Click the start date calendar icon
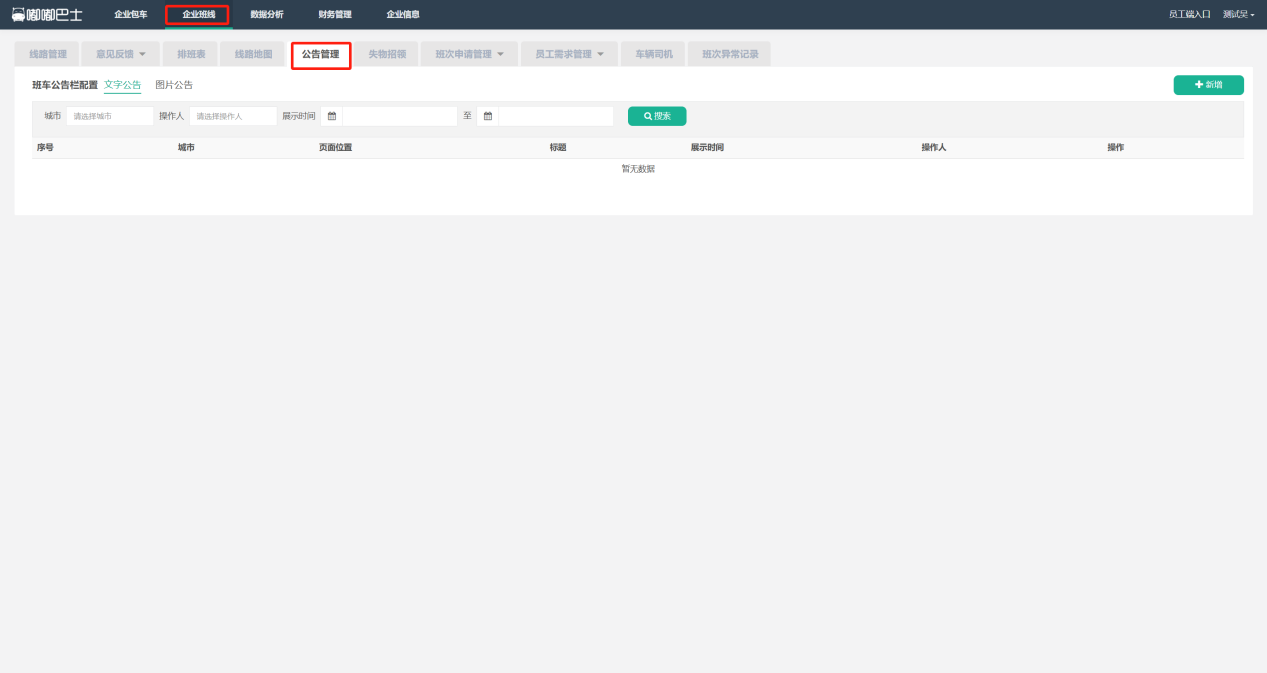Image resolution: width=1267 pixels, height=673 pixels. 332,116
